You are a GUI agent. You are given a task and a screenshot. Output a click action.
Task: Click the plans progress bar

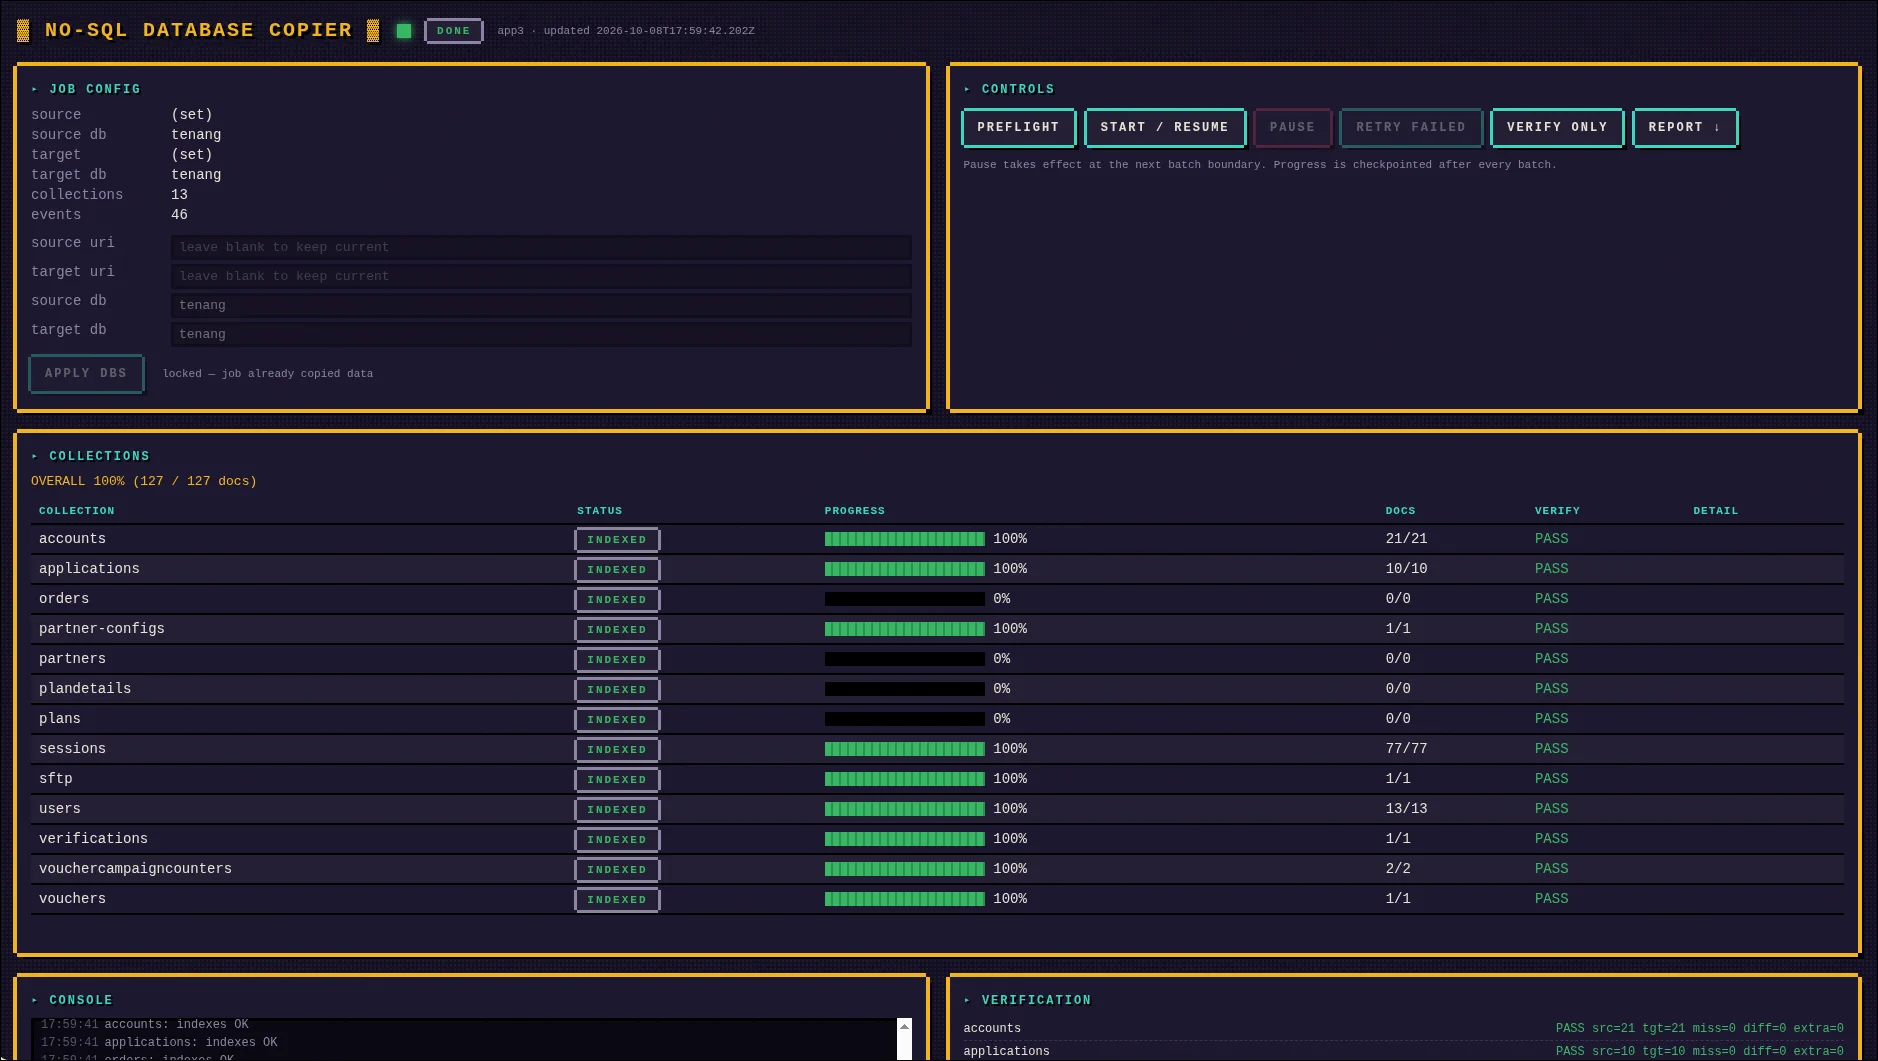click(x=904, y=719)
